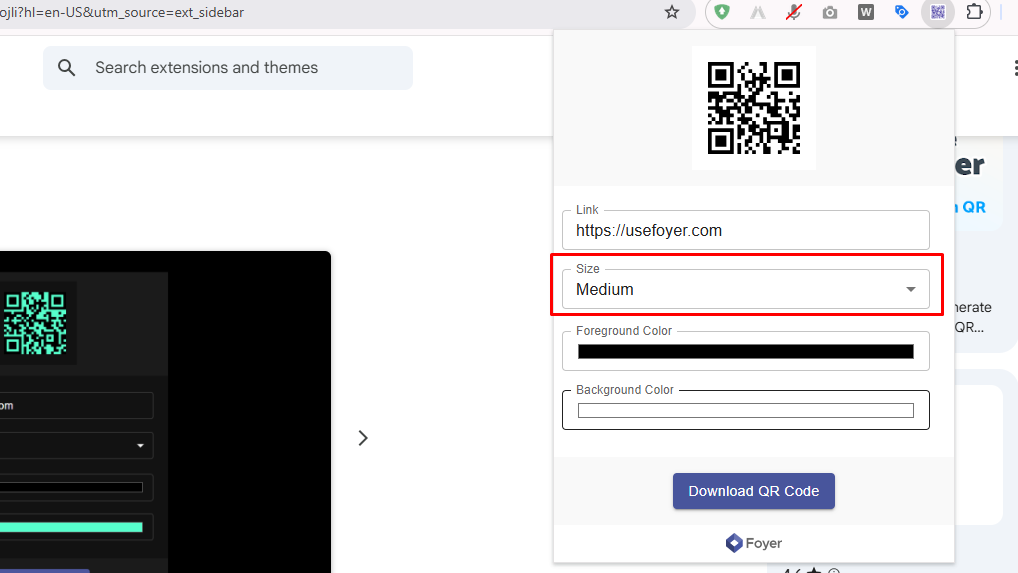Screen dimensions: 1018x573
Task: Toggle the QR code generator extension icon
Action: 937,12
